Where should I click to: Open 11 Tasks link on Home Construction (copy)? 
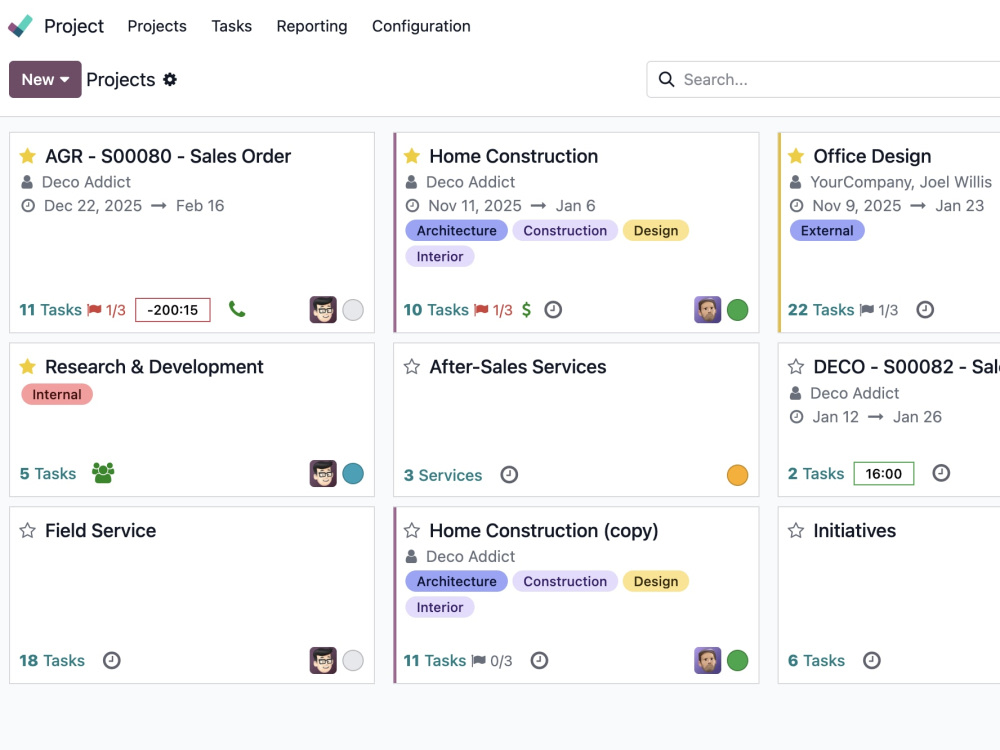click(x=435, y=661)
